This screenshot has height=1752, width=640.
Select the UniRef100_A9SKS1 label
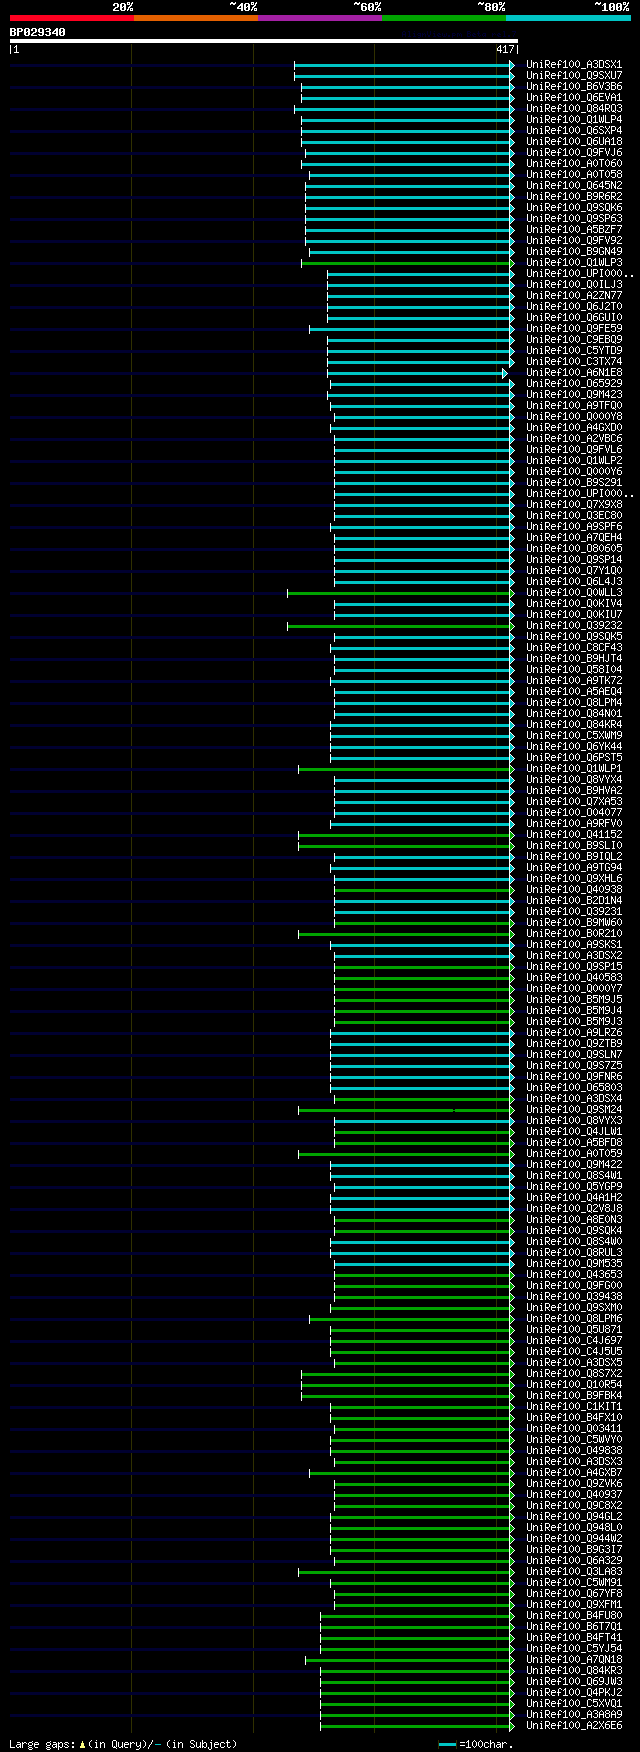tap(574, 945)
